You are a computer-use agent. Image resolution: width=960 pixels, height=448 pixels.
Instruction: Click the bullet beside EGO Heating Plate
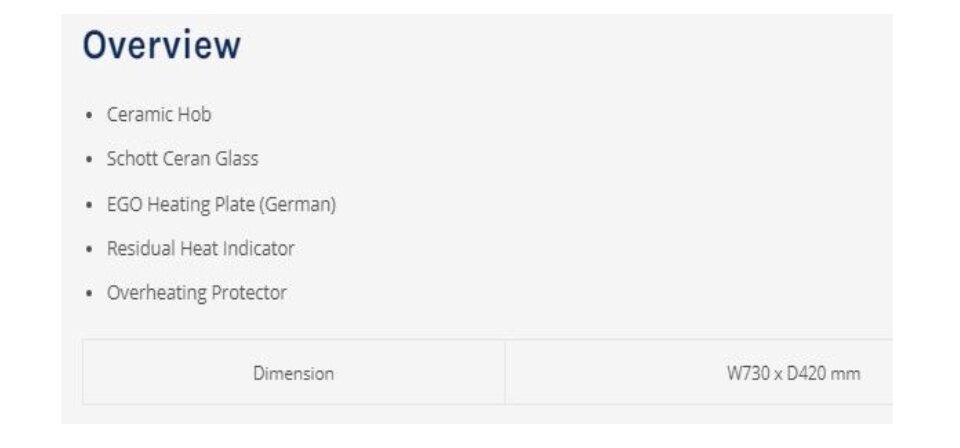click(x=90, y=204)
